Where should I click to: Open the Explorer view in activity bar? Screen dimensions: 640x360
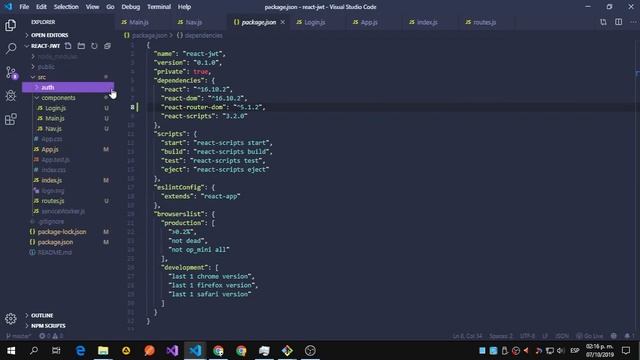(x=11, y=25)
